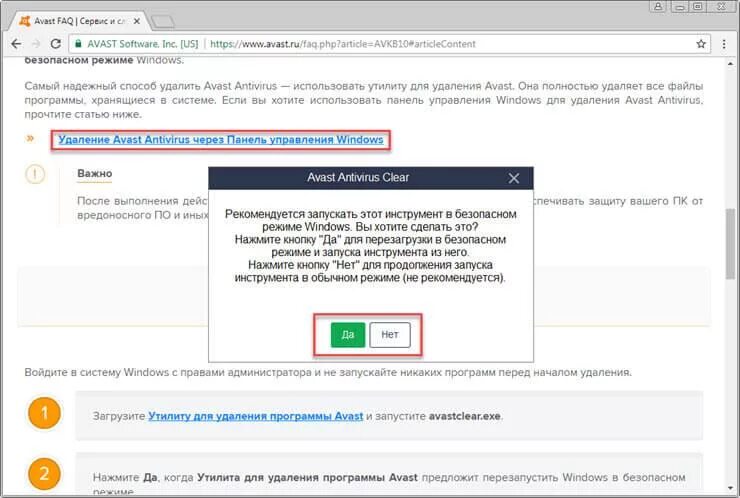This screenshot has height=498, width=740.
Task: Open the padlock site security info
Action: [78, 43]
